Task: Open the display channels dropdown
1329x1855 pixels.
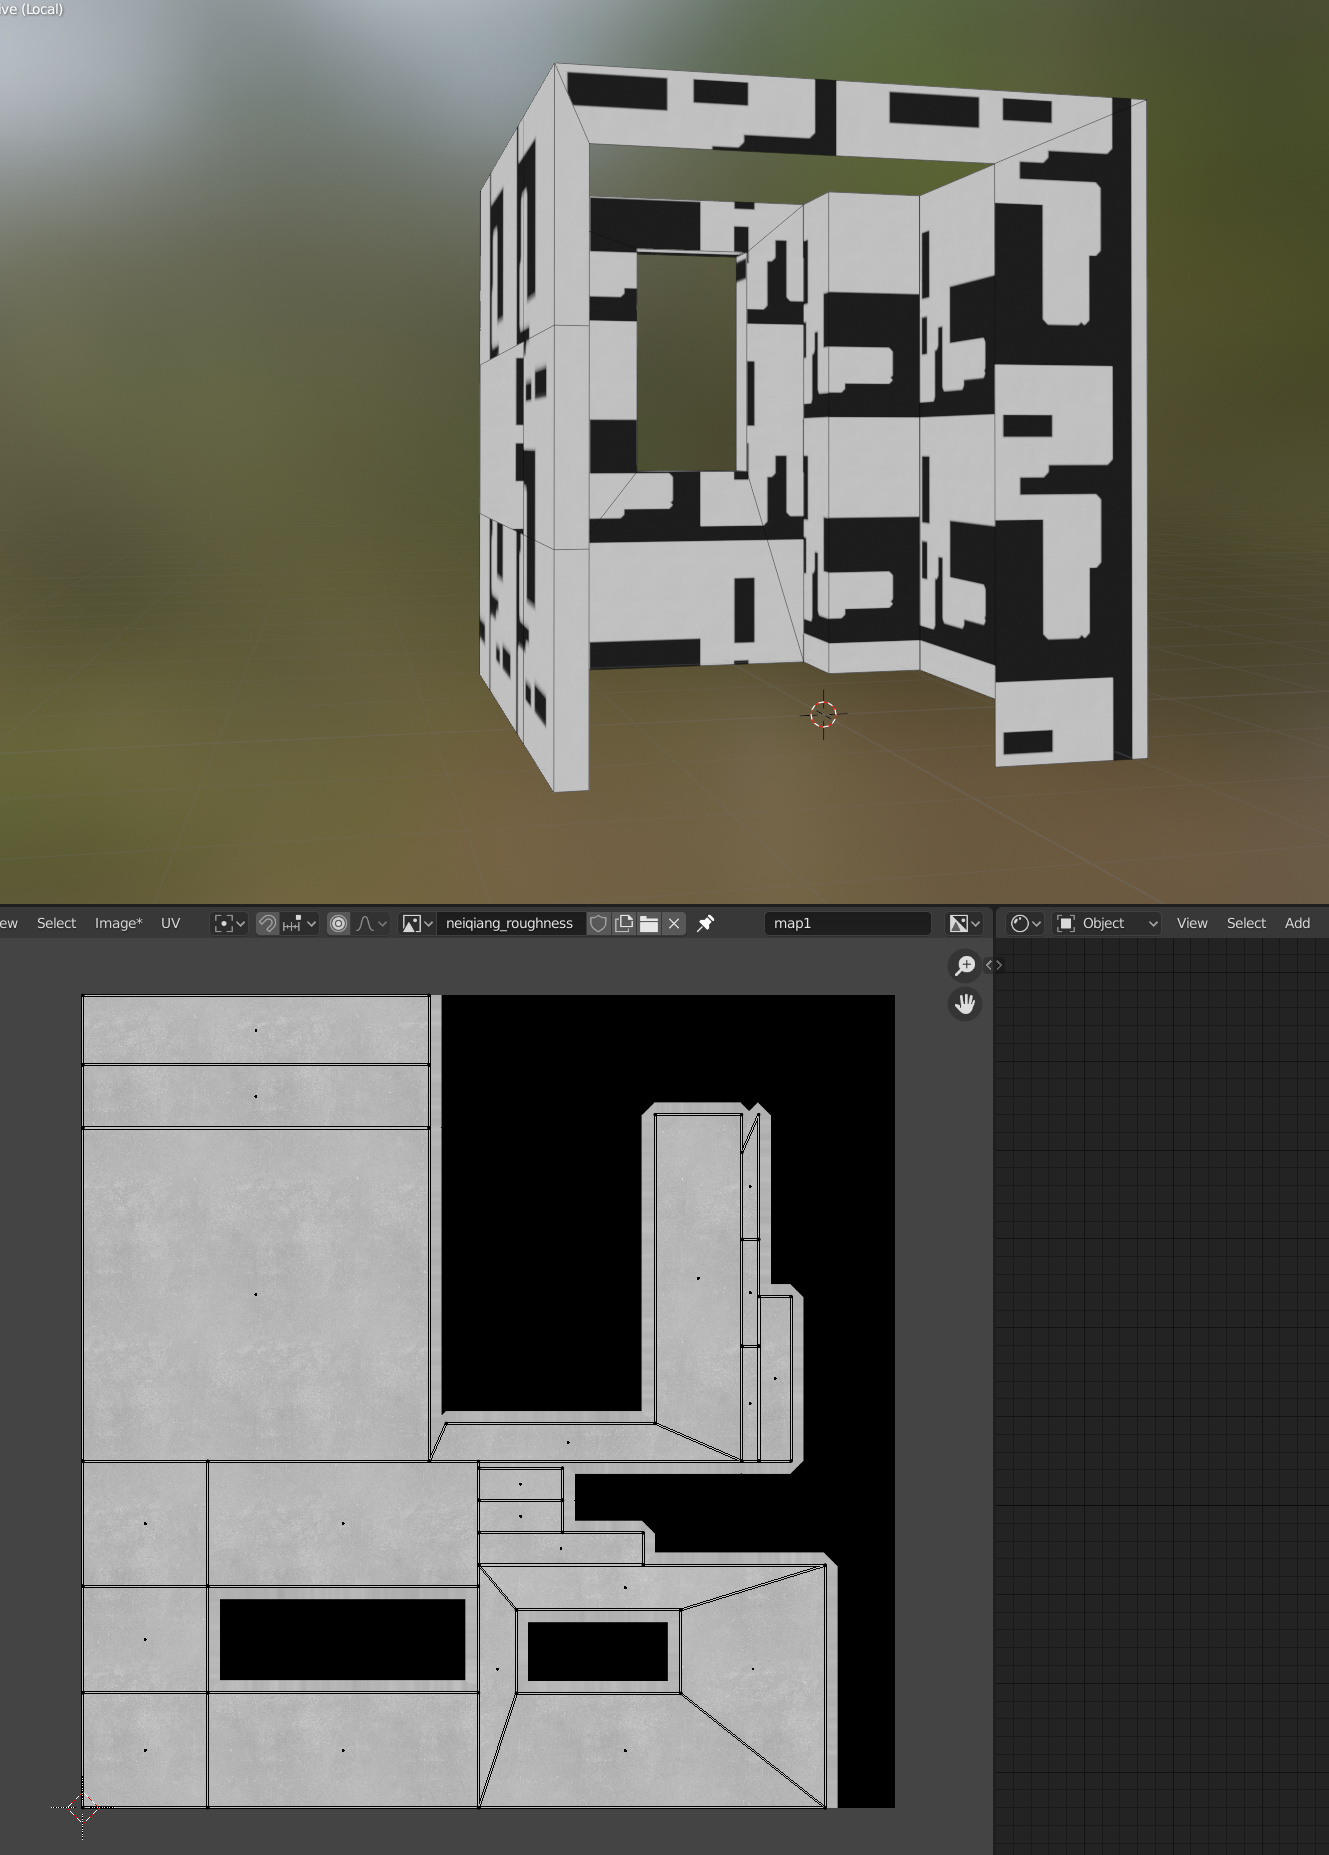Action: [x=965, y=923]
